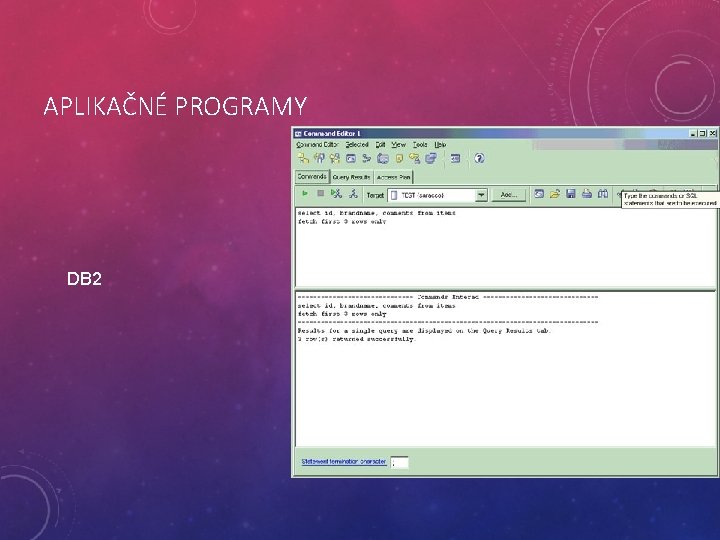Image resolution: width=720 pixels, height=540 pixels.
Task: Click 'Commands Entered' header in the output pane
Action: (x=448, y=297)
